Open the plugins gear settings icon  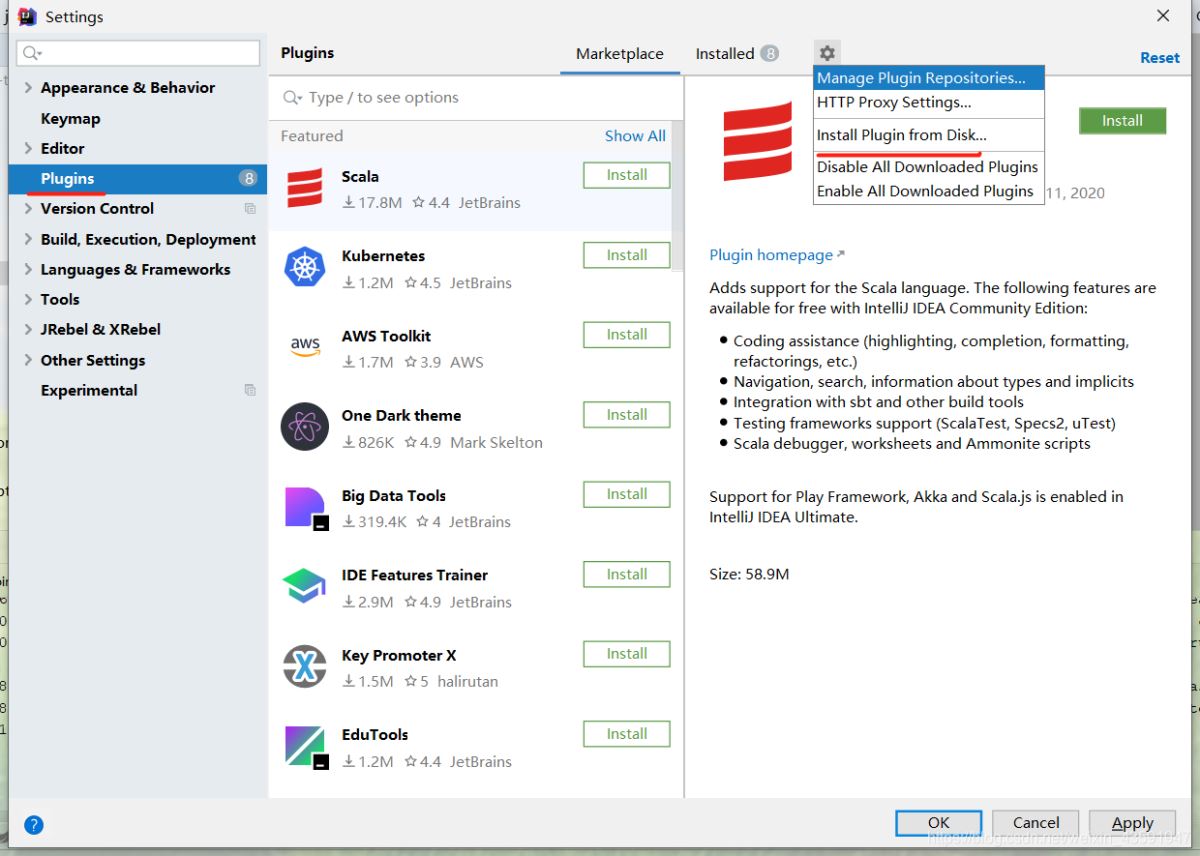[827, 53]
